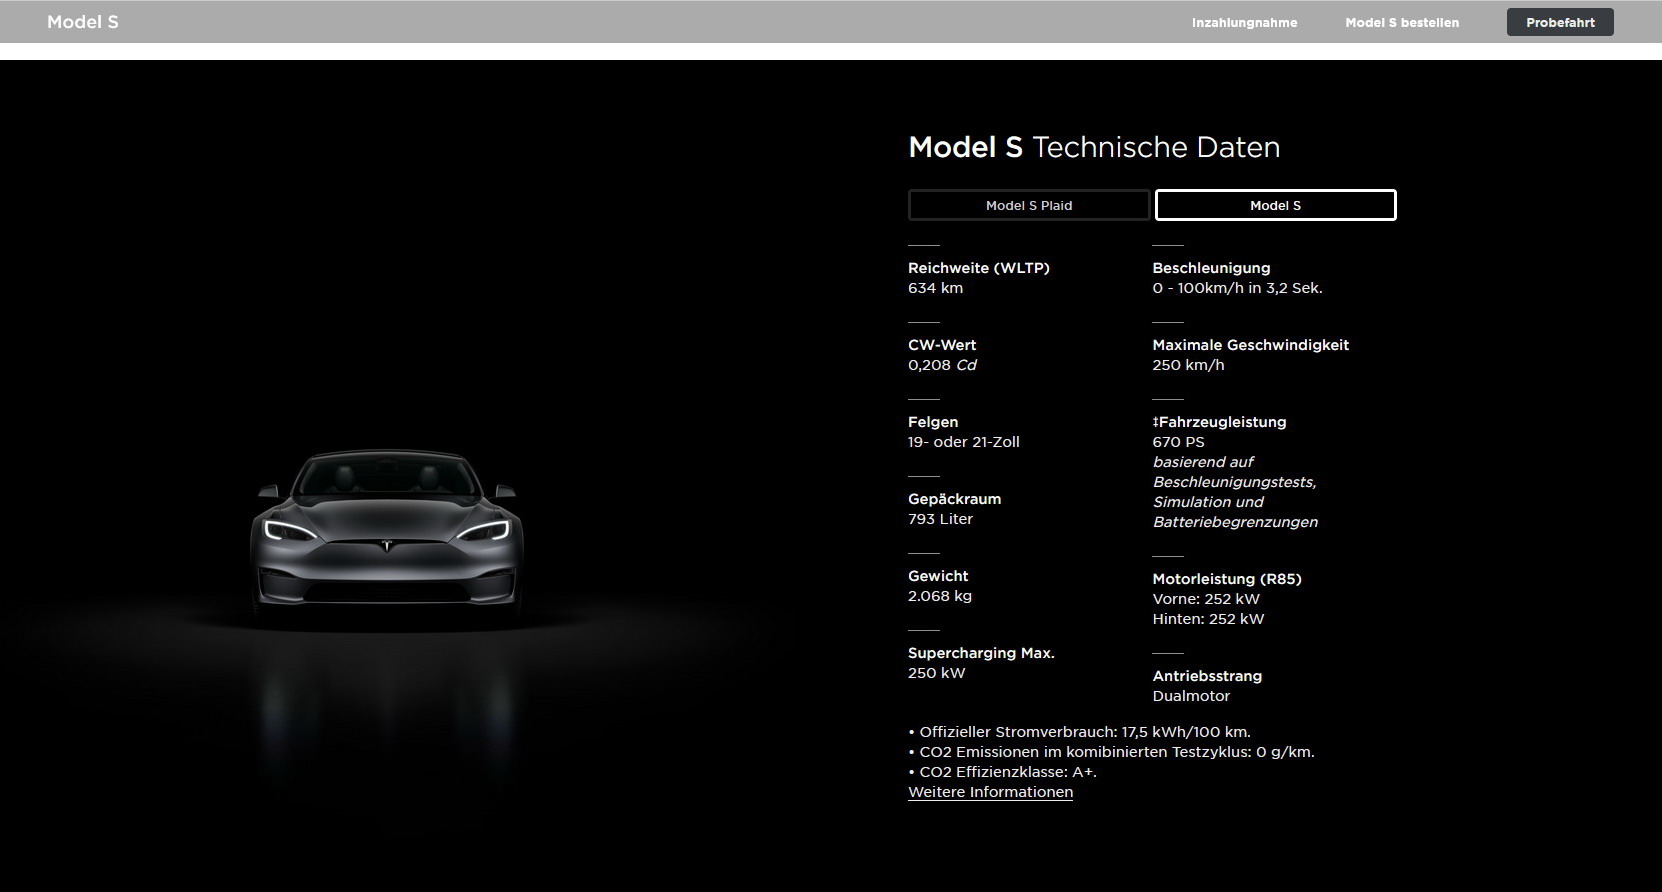Select the Model S specs tab
This screenshot has width=1662, height=892.
coord(1275,205)
